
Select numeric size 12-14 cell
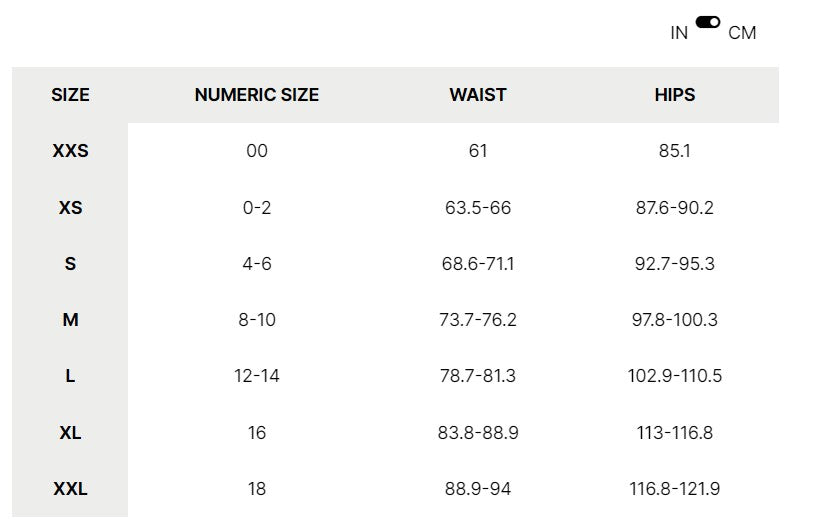click(x=257, y=376)
